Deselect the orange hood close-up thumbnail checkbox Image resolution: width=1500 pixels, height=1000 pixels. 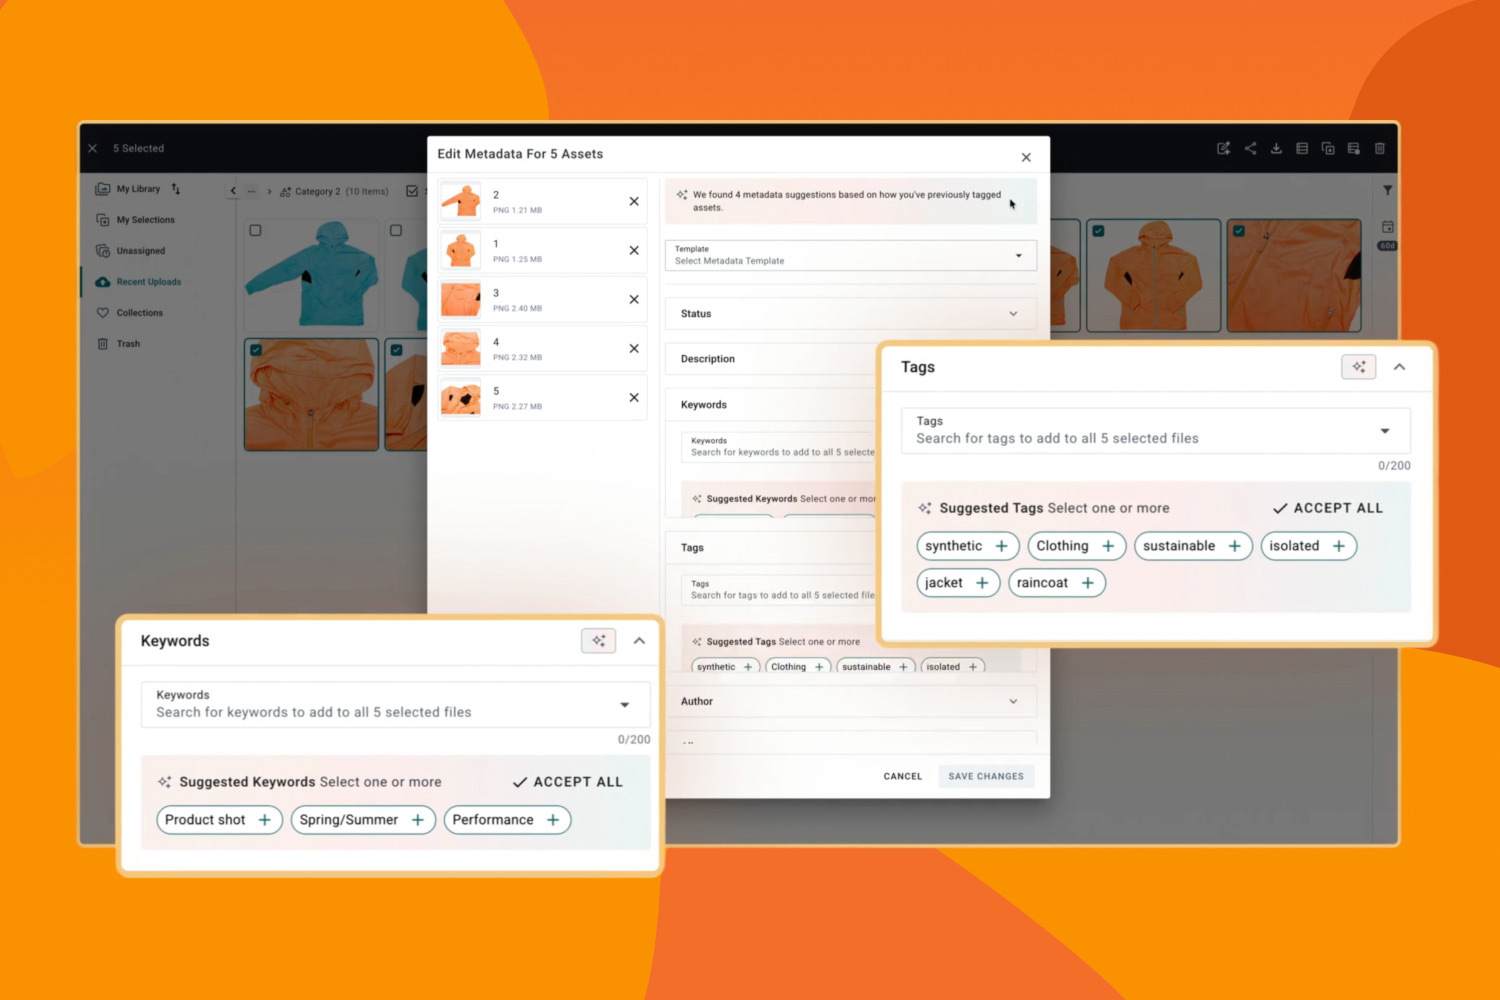coord(256,350)
